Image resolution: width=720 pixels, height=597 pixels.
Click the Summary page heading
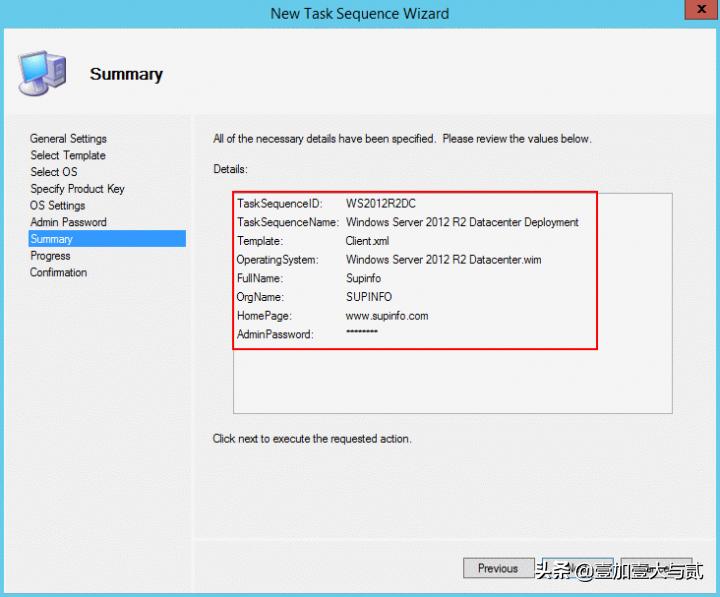click(126, 74)
